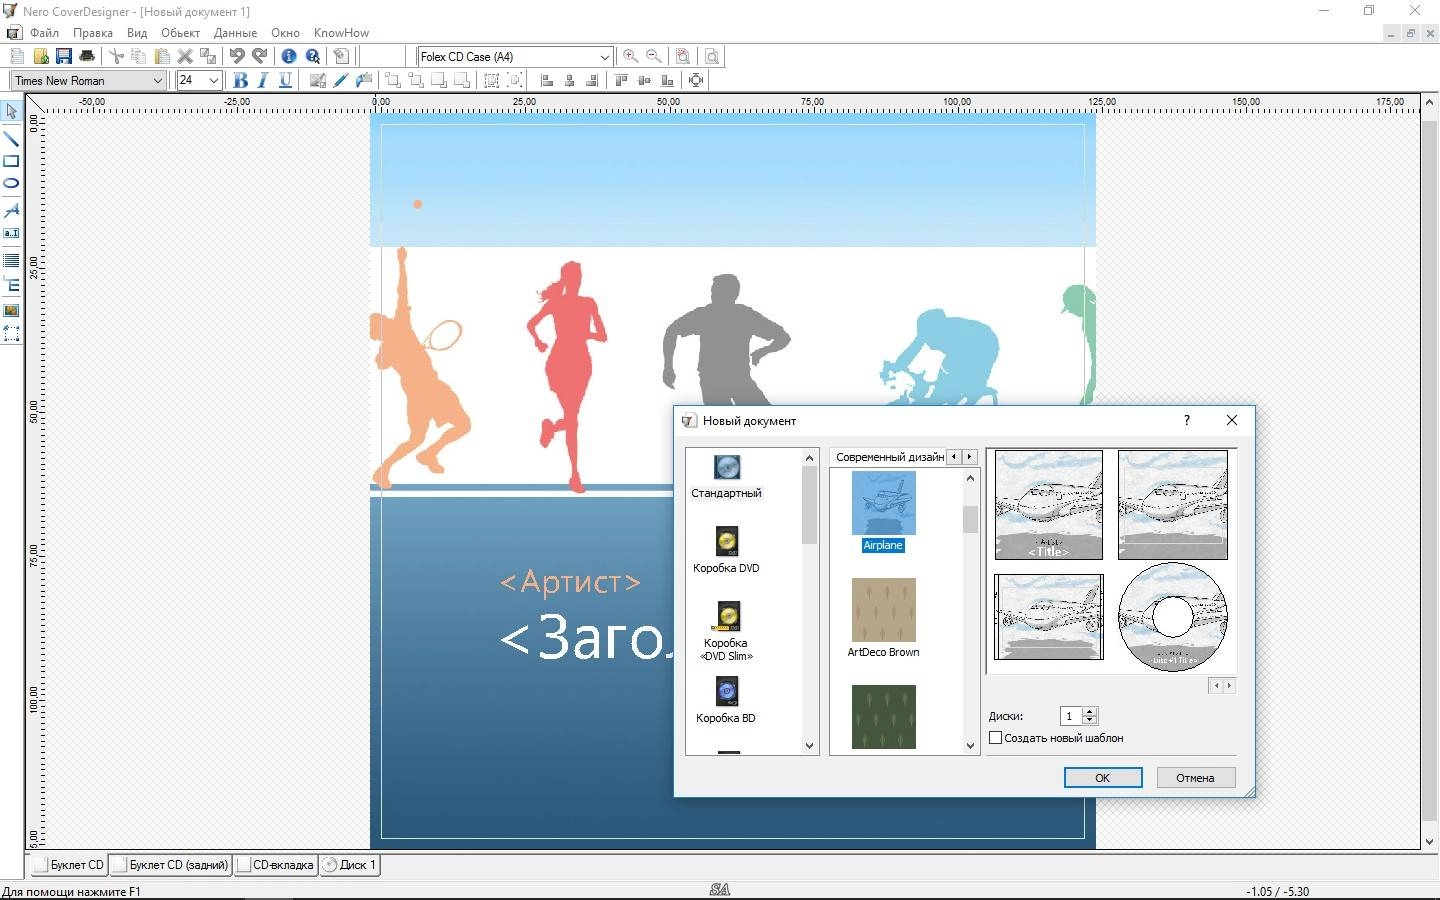Screen dimensions: 1440x900
Task: Click the context help question icon
Action: pos(313,56)
